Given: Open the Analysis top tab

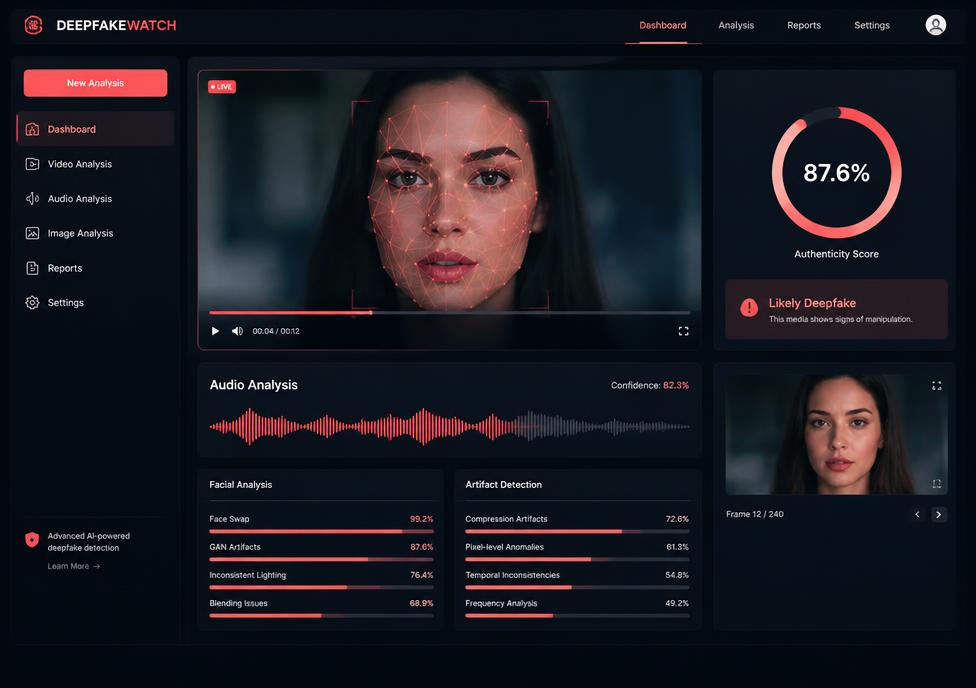Looking at the screenshot, I should tap(736, 26).
